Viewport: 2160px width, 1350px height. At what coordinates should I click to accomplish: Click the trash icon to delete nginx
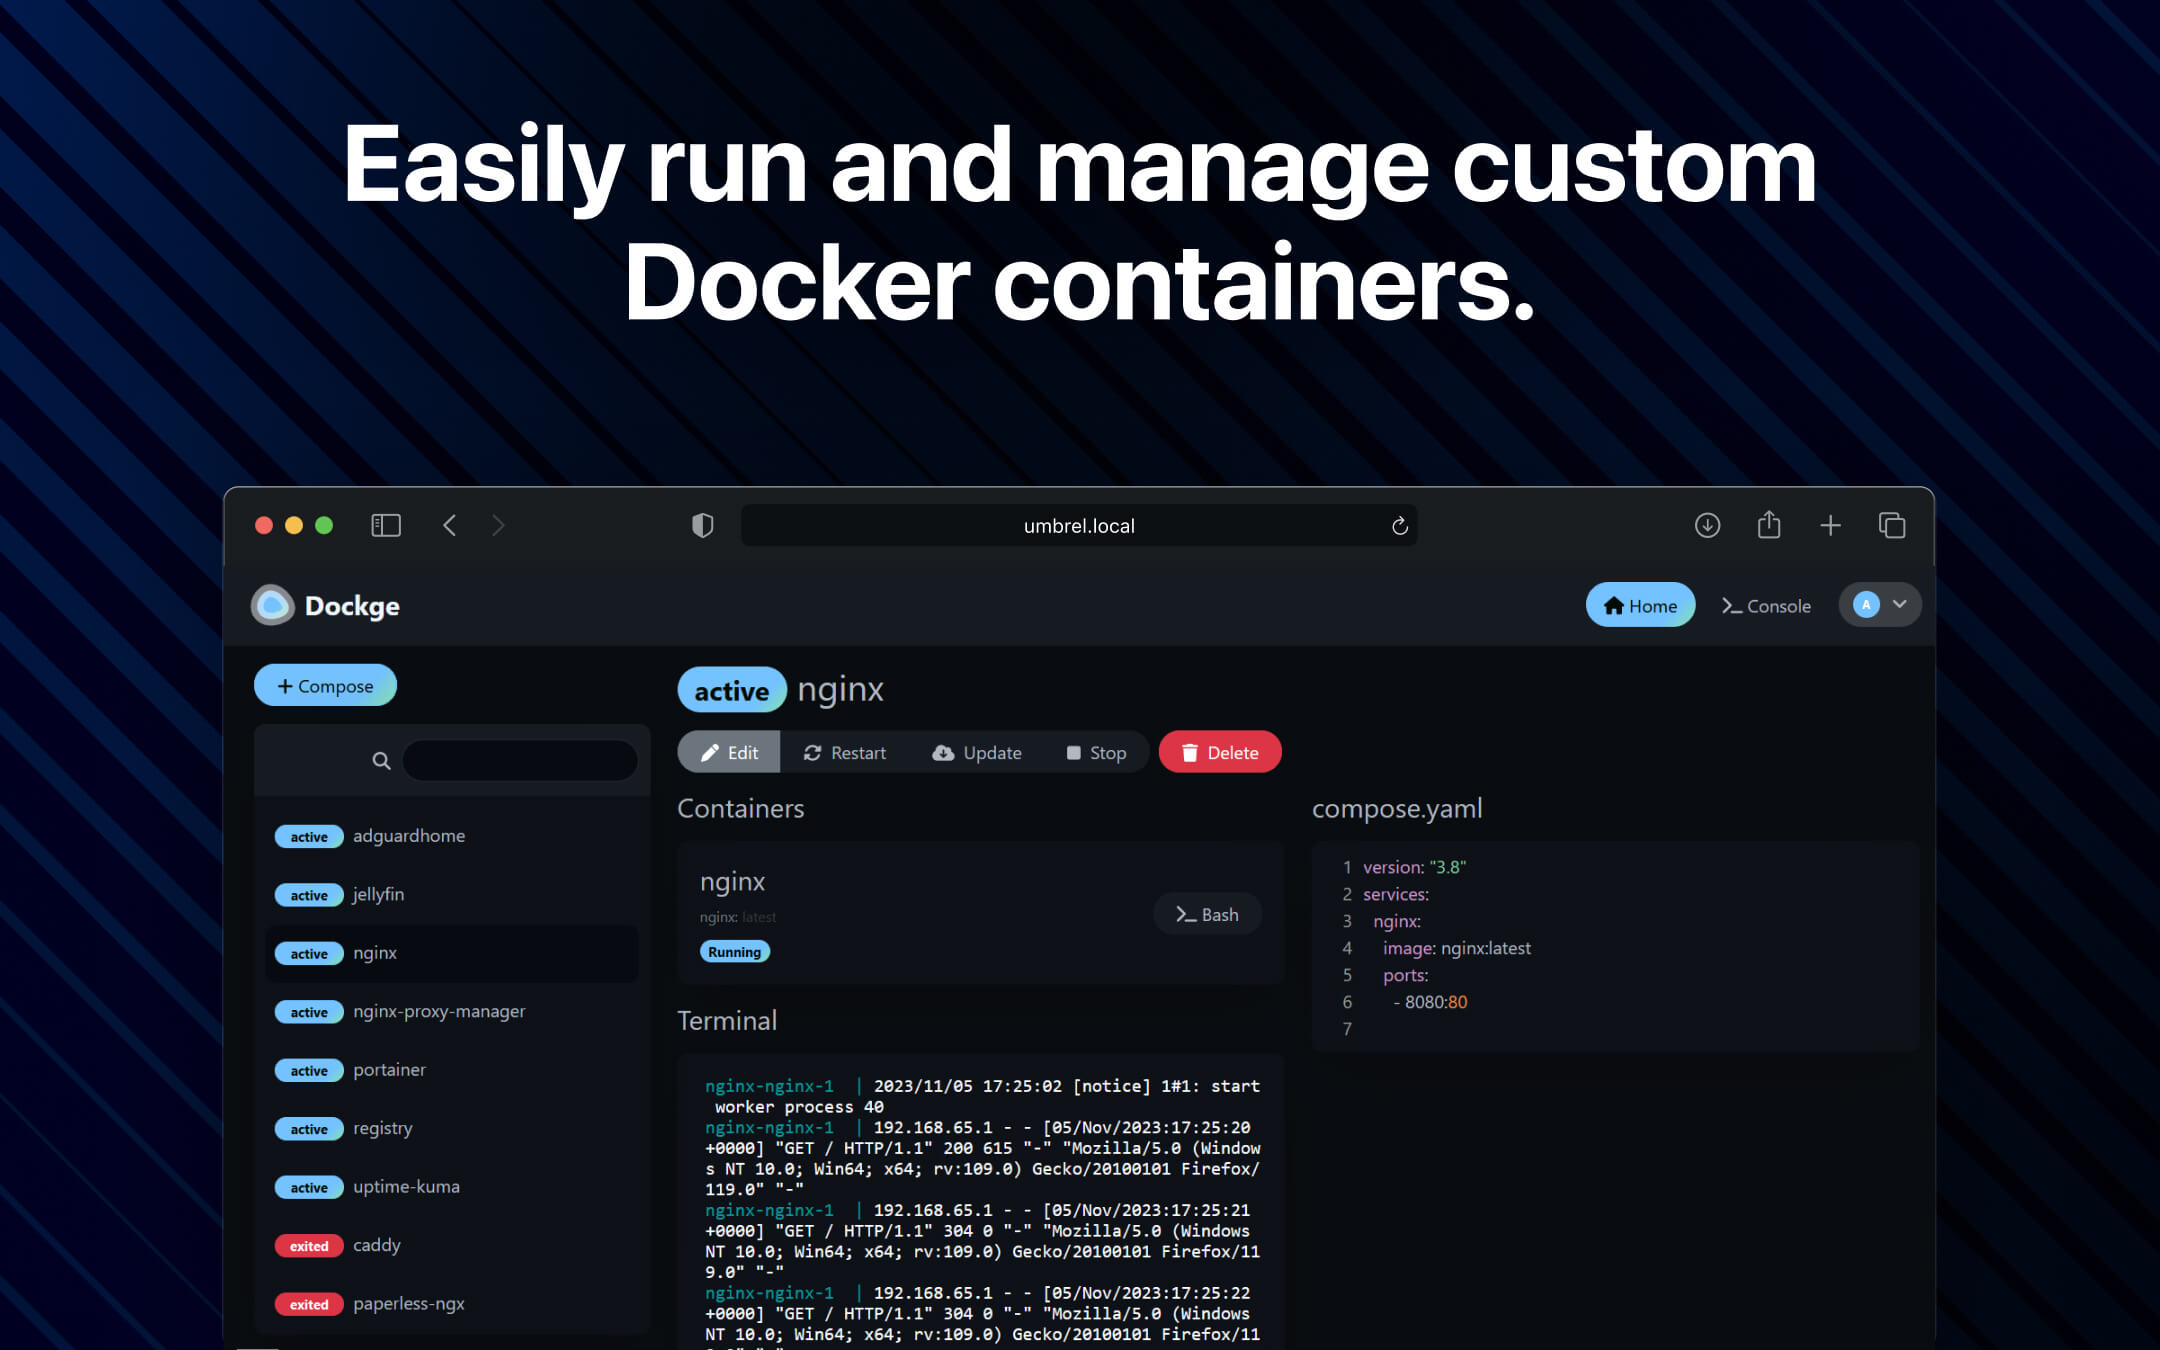pyautogui.click(x=1190, y=752)
